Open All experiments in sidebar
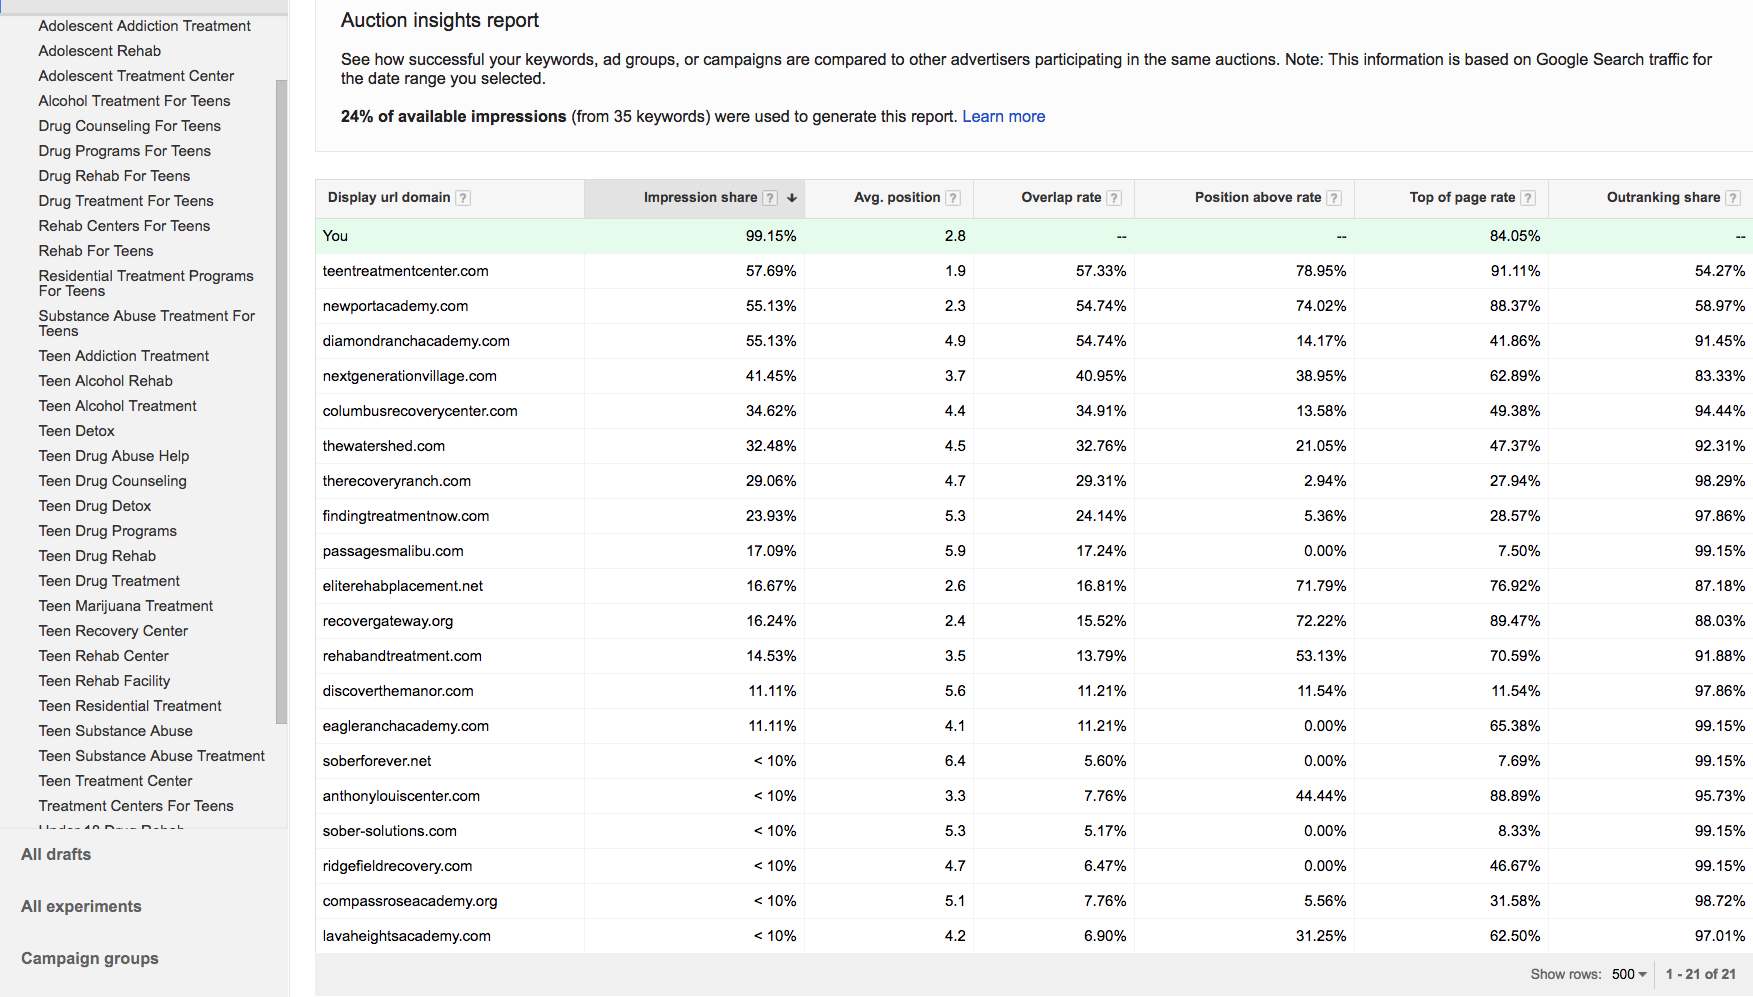This screenshot has height=997, width=1753. coord(81,906)
